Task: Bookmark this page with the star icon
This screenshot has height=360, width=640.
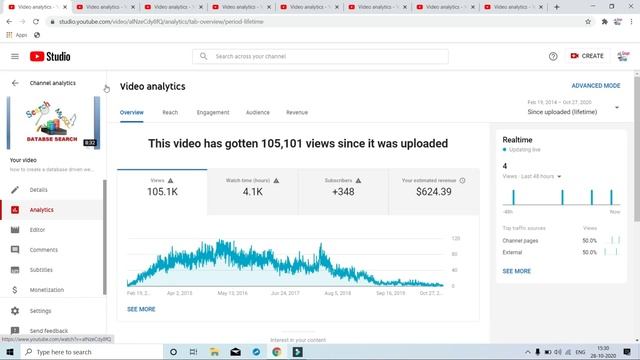Action: (x=588, y=22)
